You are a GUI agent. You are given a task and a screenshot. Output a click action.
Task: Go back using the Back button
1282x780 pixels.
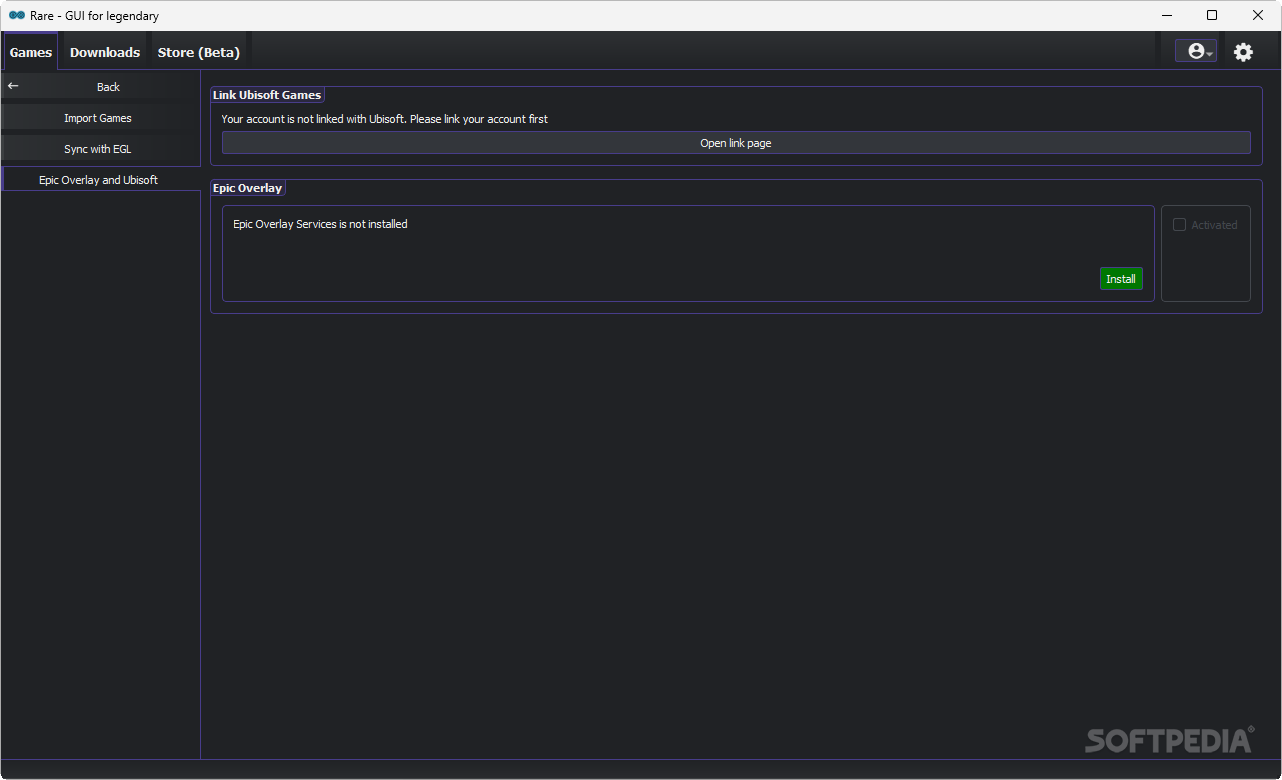coord(100,87)
